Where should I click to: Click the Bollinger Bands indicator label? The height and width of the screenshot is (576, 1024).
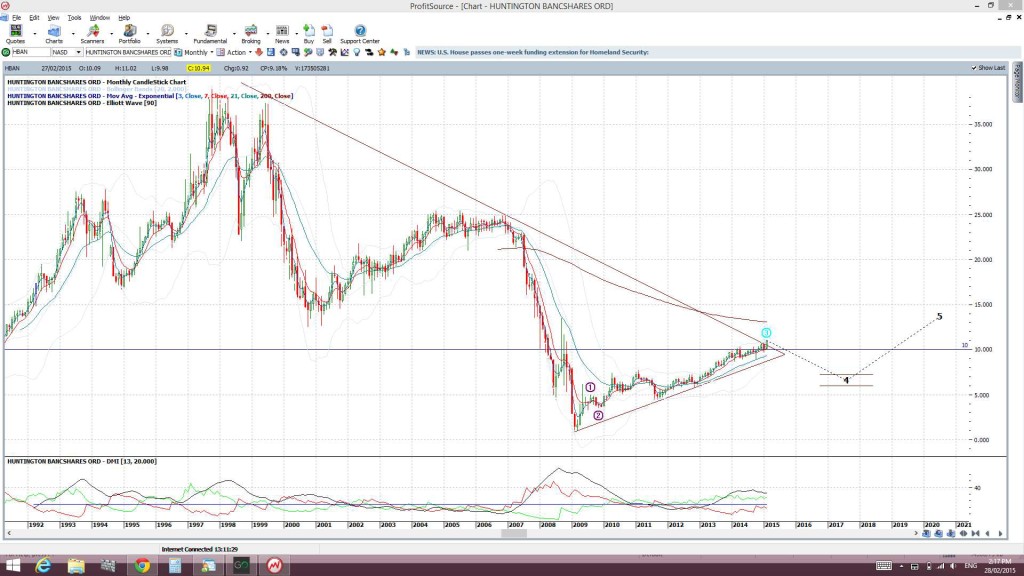tap(97, 89)
